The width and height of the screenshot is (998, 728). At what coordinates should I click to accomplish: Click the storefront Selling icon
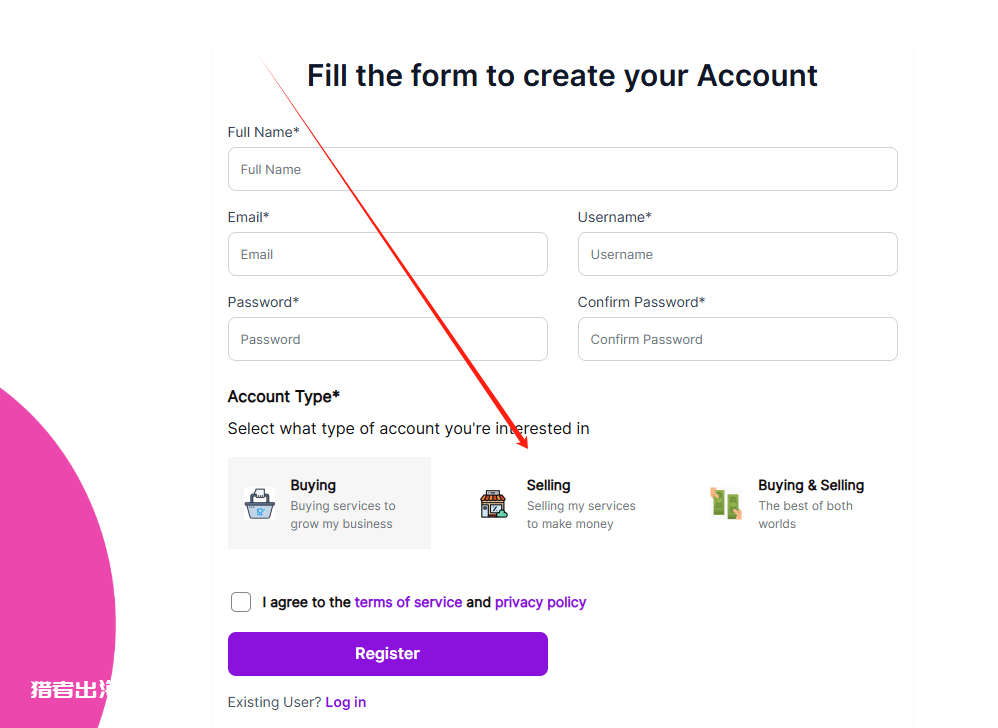(x=493, y=503)
